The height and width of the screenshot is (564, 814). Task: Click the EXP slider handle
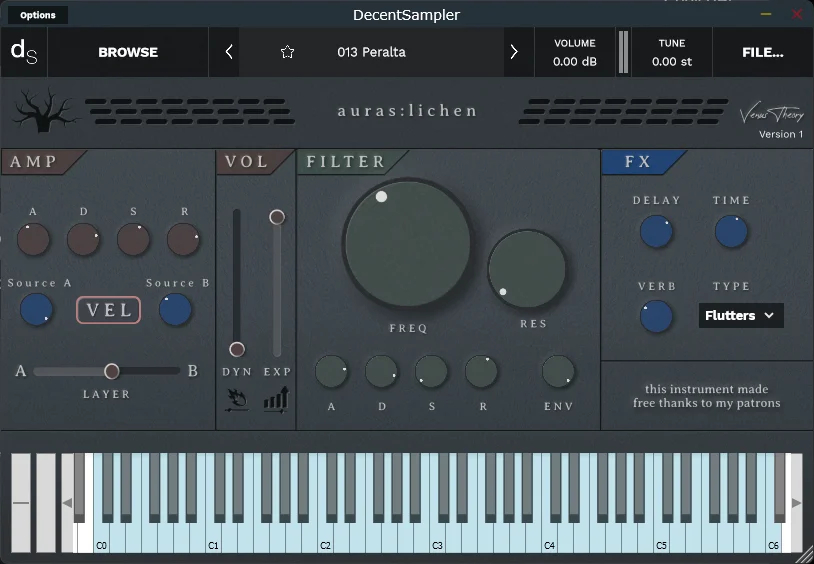coord(277,217)
